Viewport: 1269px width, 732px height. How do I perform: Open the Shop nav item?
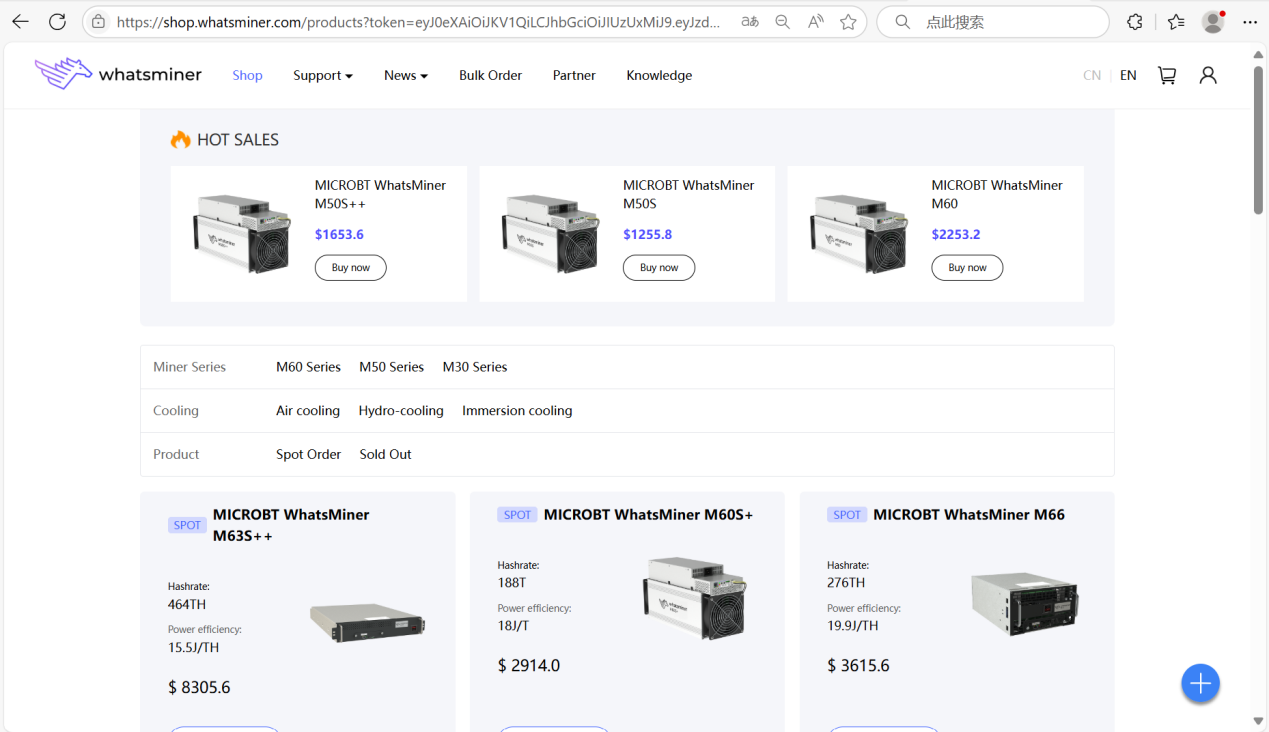[x=247, y=75]
